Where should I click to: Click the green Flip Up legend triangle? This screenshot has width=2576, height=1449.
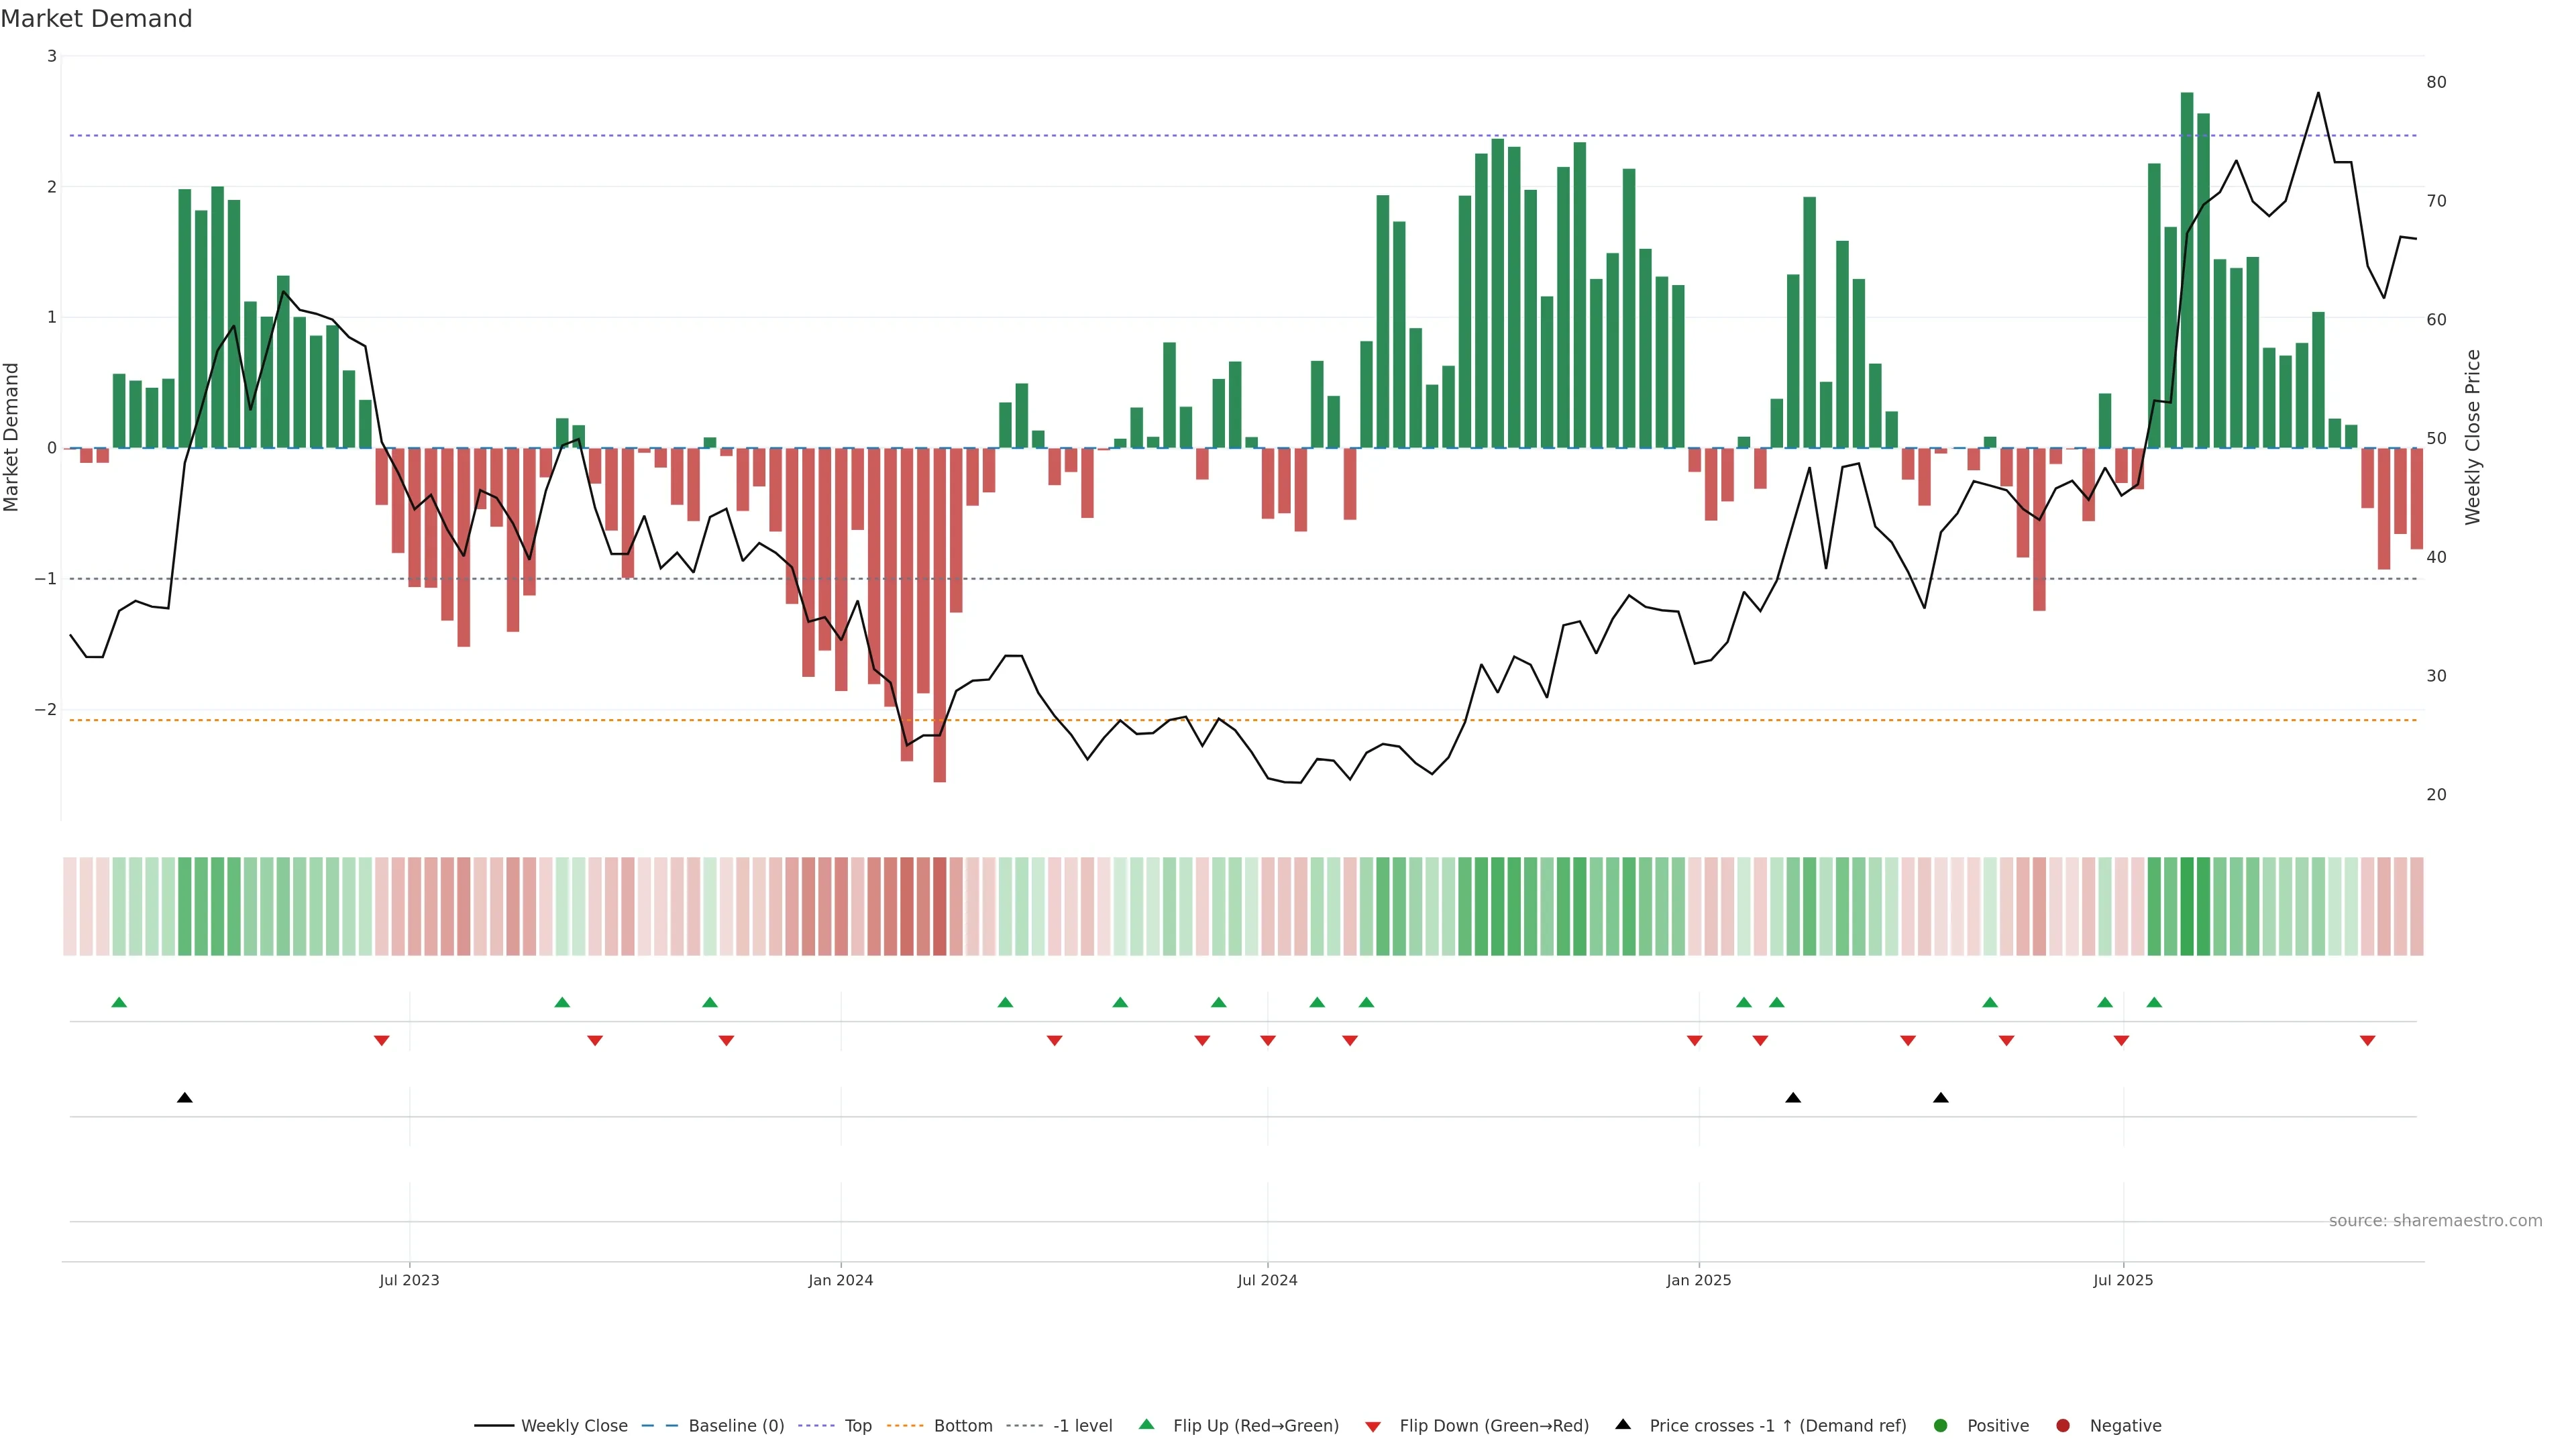coord(1146,1424)
